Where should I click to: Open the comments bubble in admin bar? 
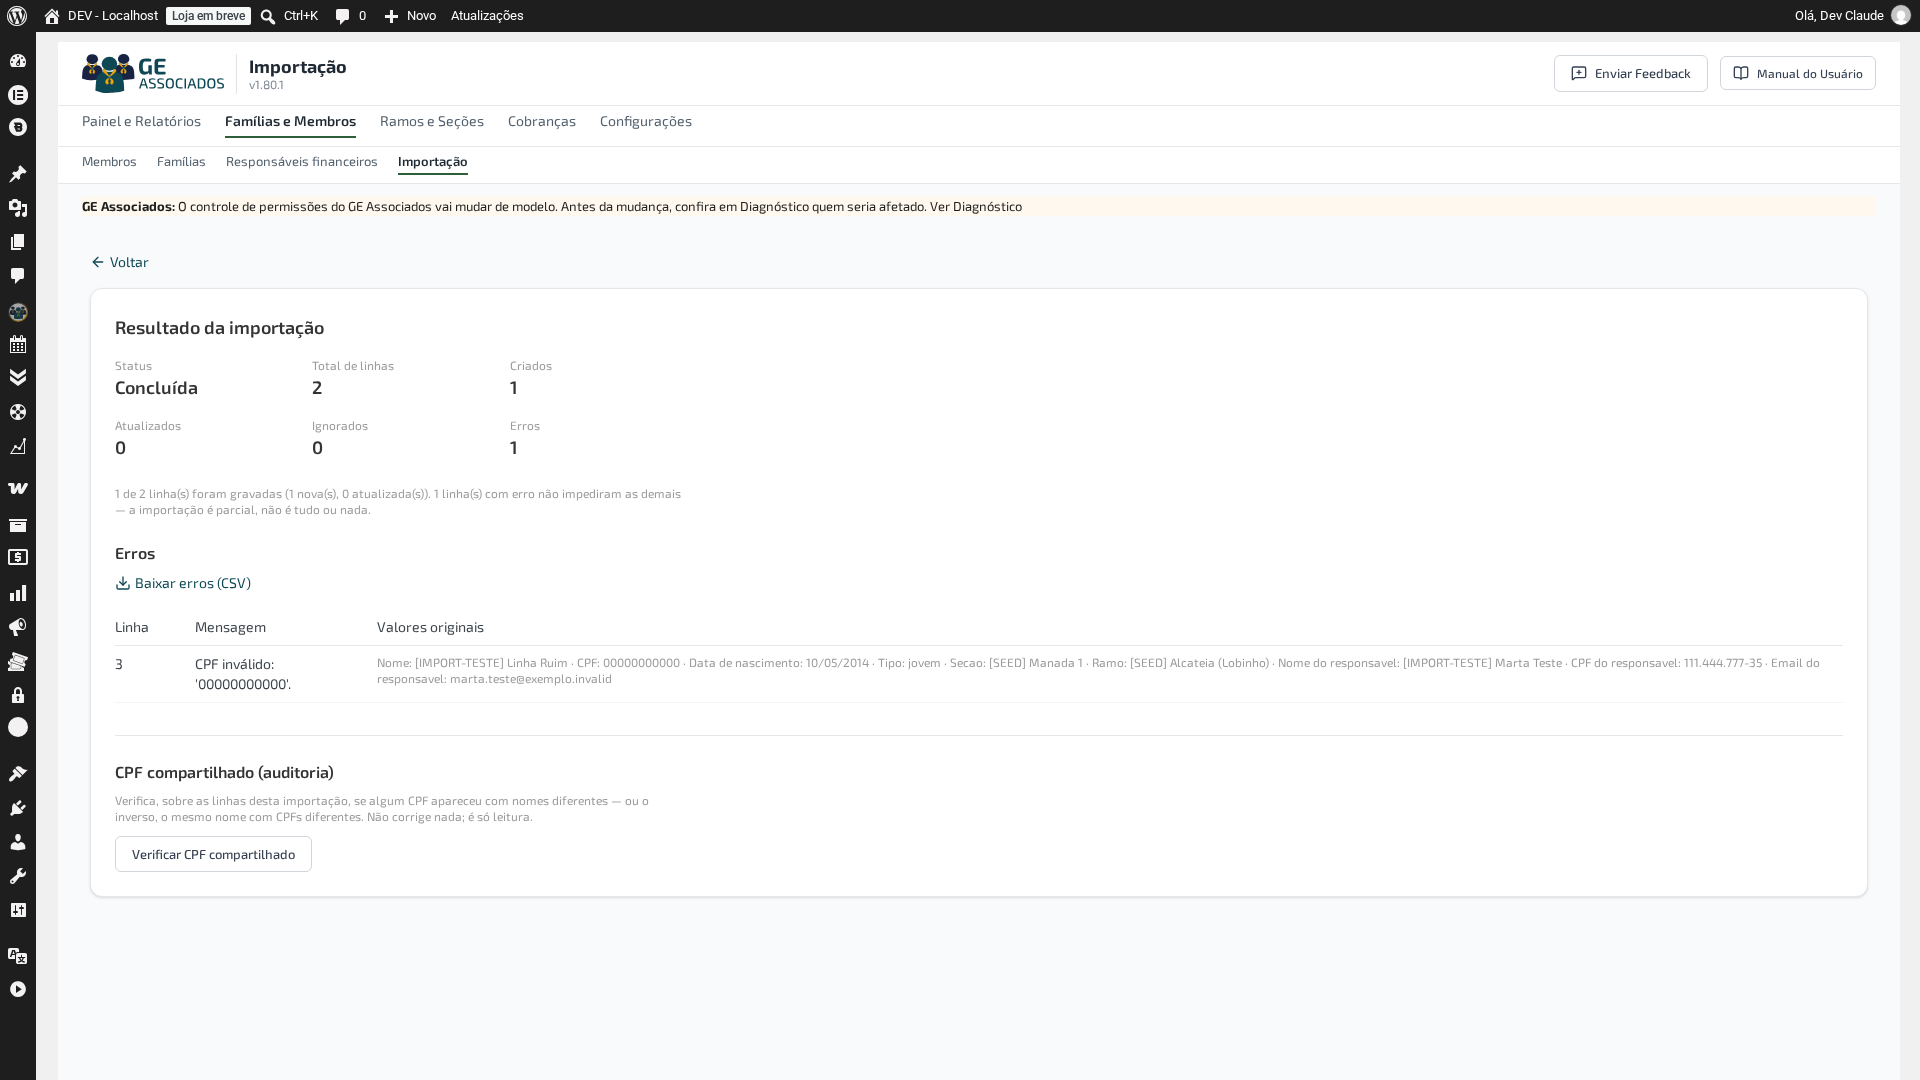coord(343,16)
